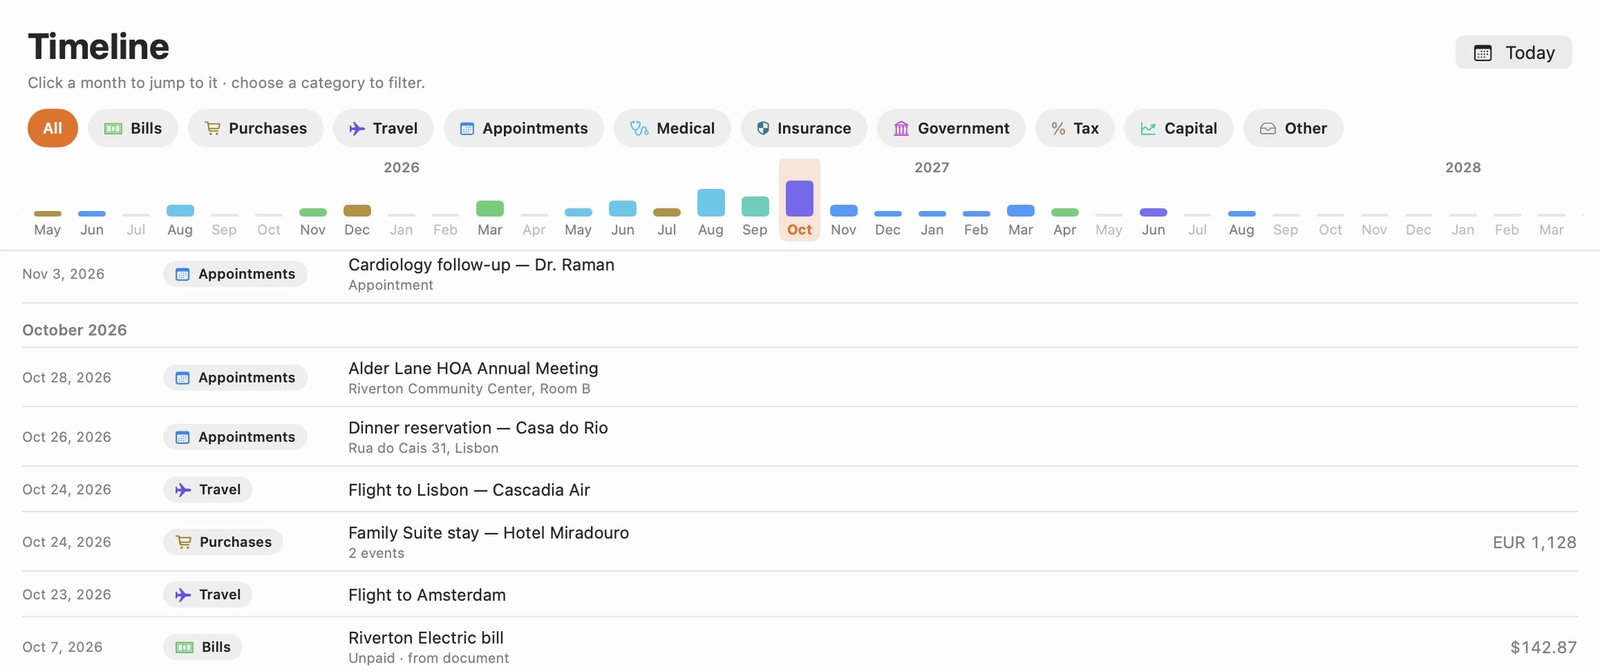Filter timeline by Travel

coord(383,128)
